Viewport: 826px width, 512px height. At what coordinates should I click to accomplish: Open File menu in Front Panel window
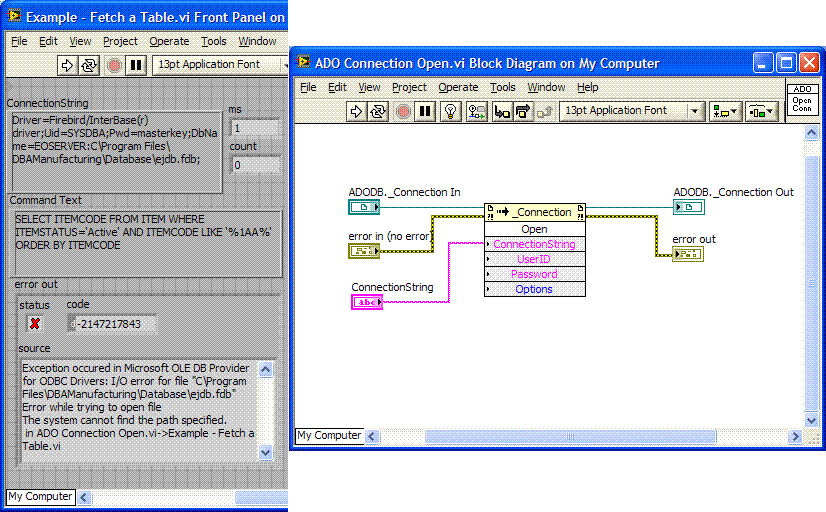point(19,41)
